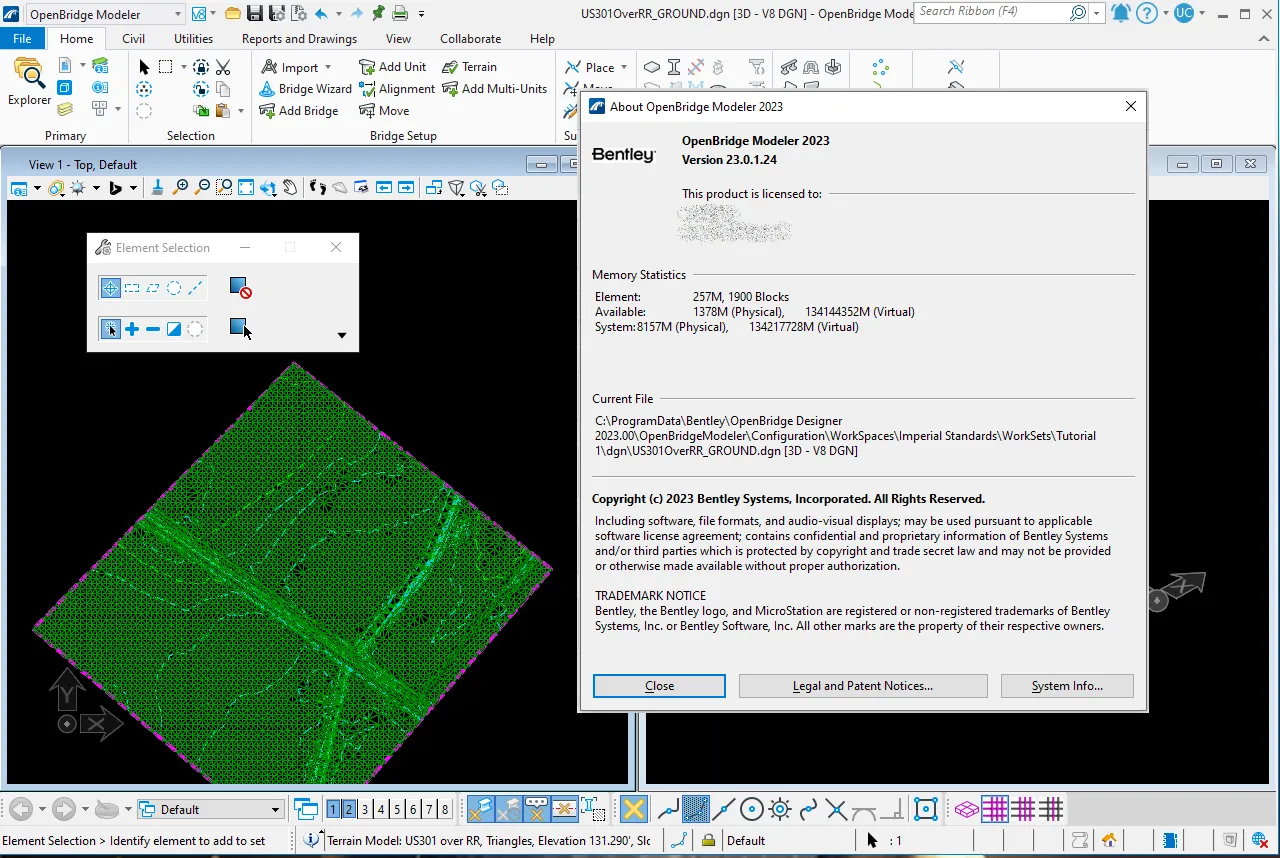The image size is (1280, 858).
Task: Close the About OpenBridge Modeler dialog
Action: (659, 686)
